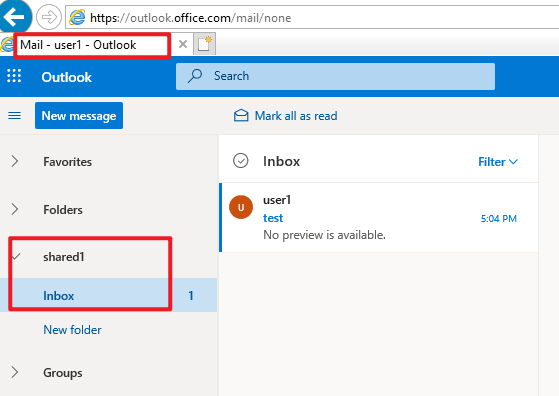Expand the Favorites section chevron
Screen dimensions: 559x396
tap(15, 161)
